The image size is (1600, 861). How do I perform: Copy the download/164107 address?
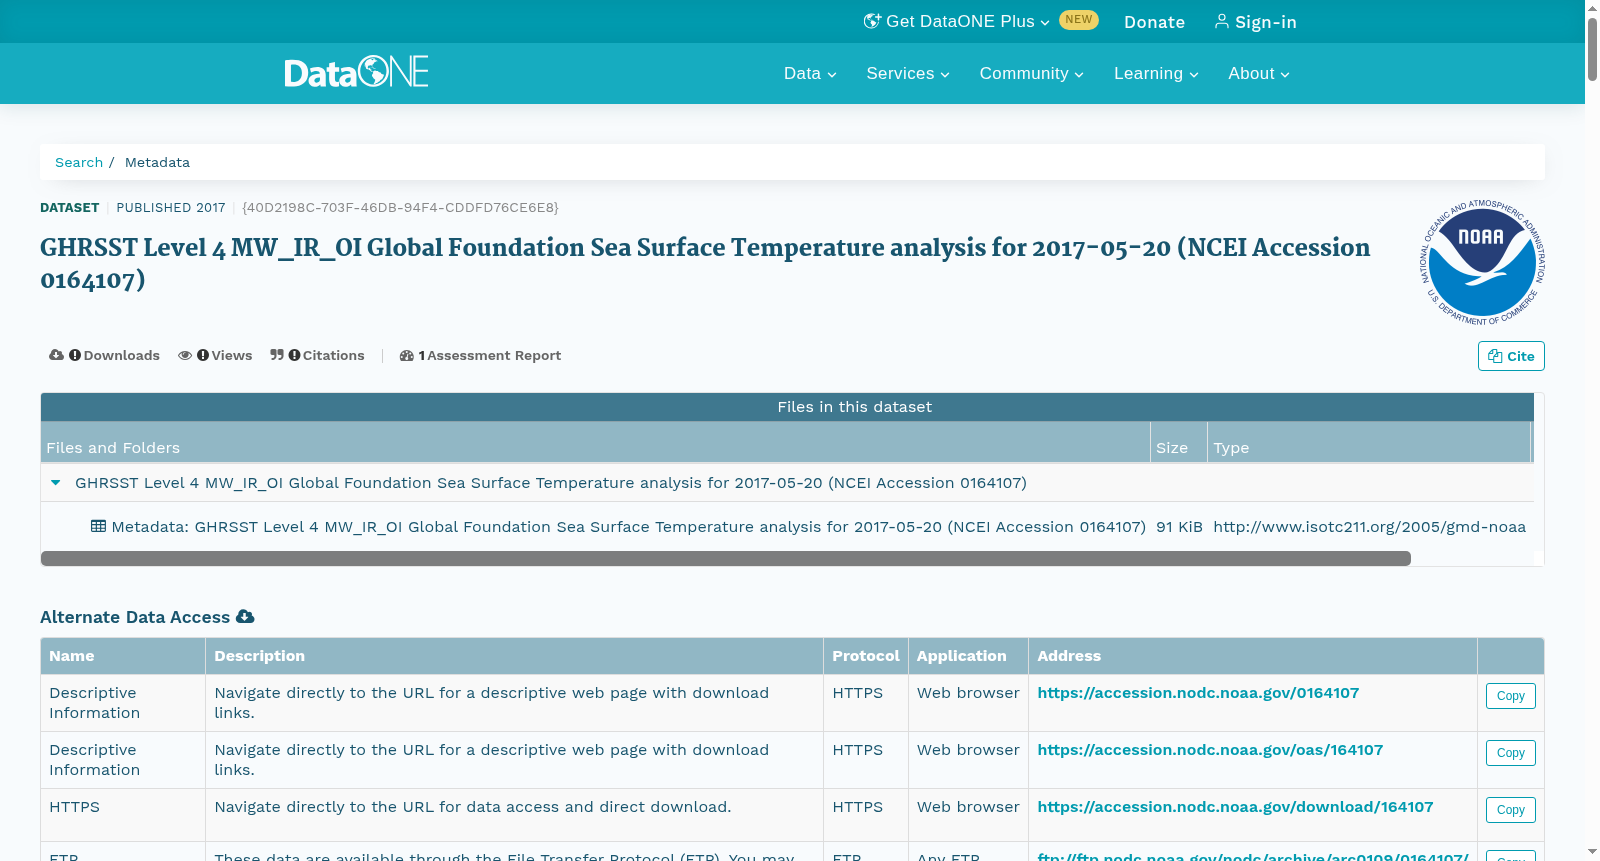[x=1510, y=810]
